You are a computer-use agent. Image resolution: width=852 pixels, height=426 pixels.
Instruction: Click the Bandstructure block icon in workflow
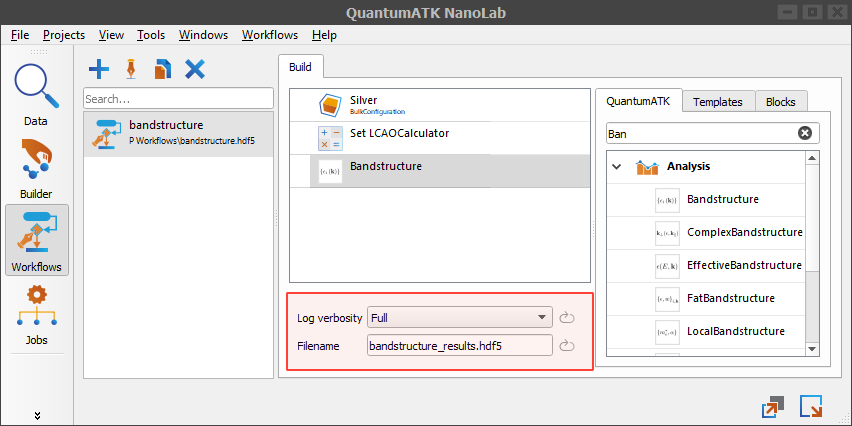[x=330, y=171]
